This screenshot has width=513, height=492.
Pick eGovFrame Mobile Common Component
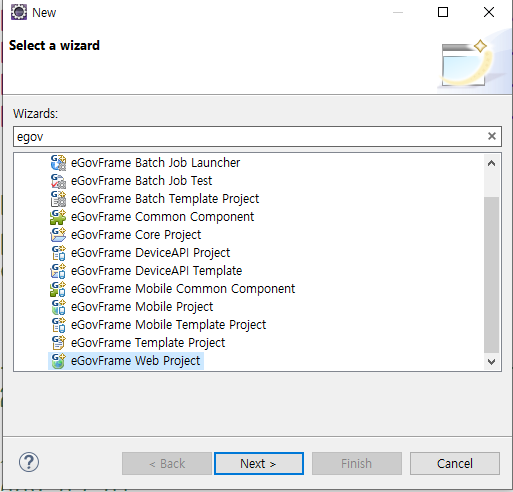click(x=183, y=289)
